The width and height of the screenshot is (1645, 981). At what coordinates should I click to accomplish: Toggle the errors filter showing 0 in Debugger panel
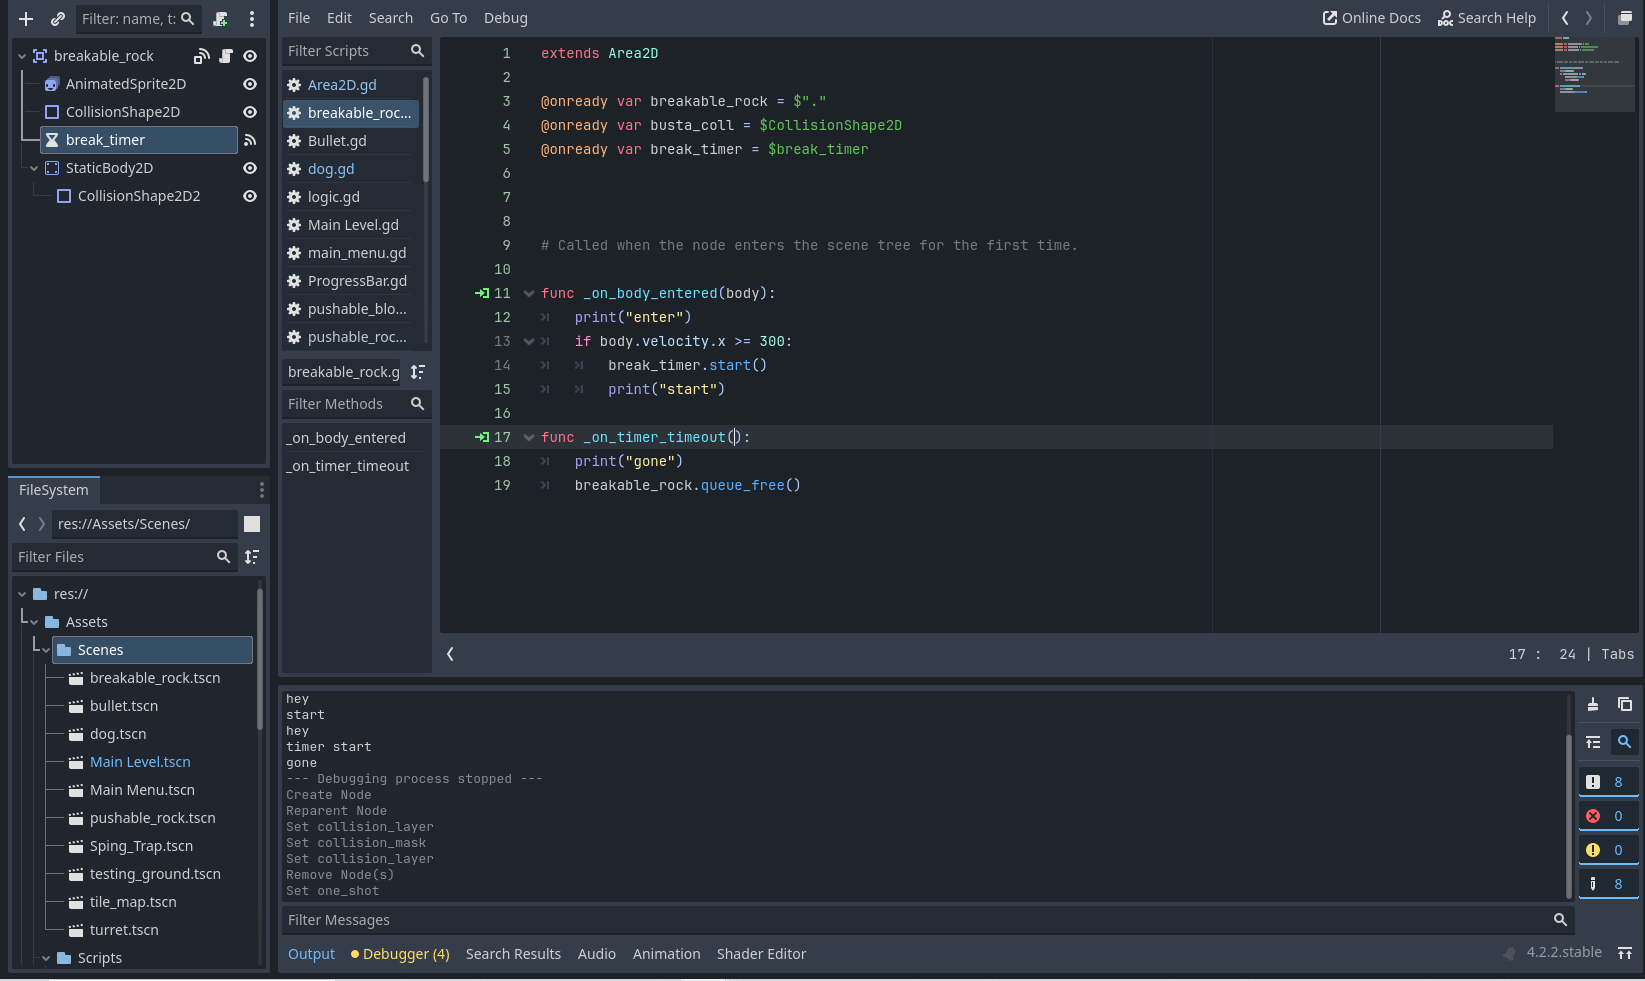[1608, 815]
